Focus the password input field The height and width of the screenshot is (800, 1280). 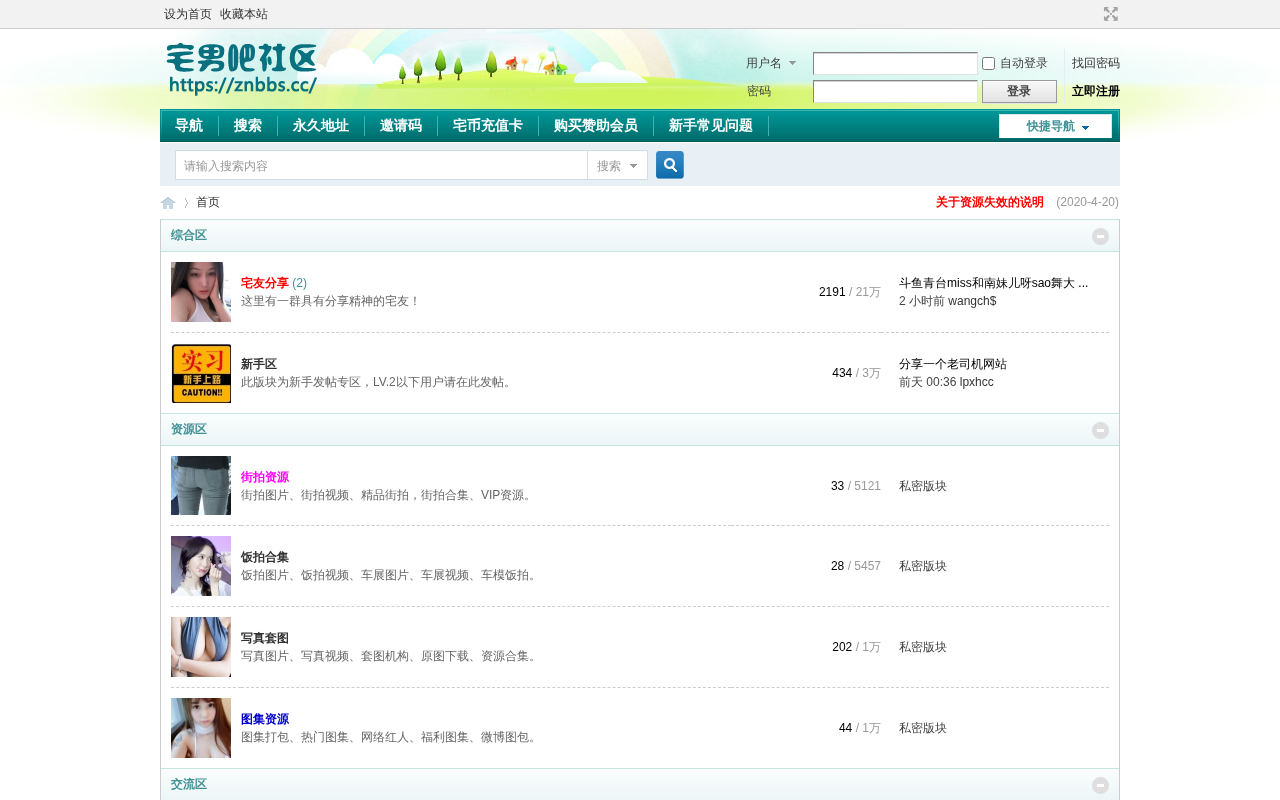coord(895,91)
